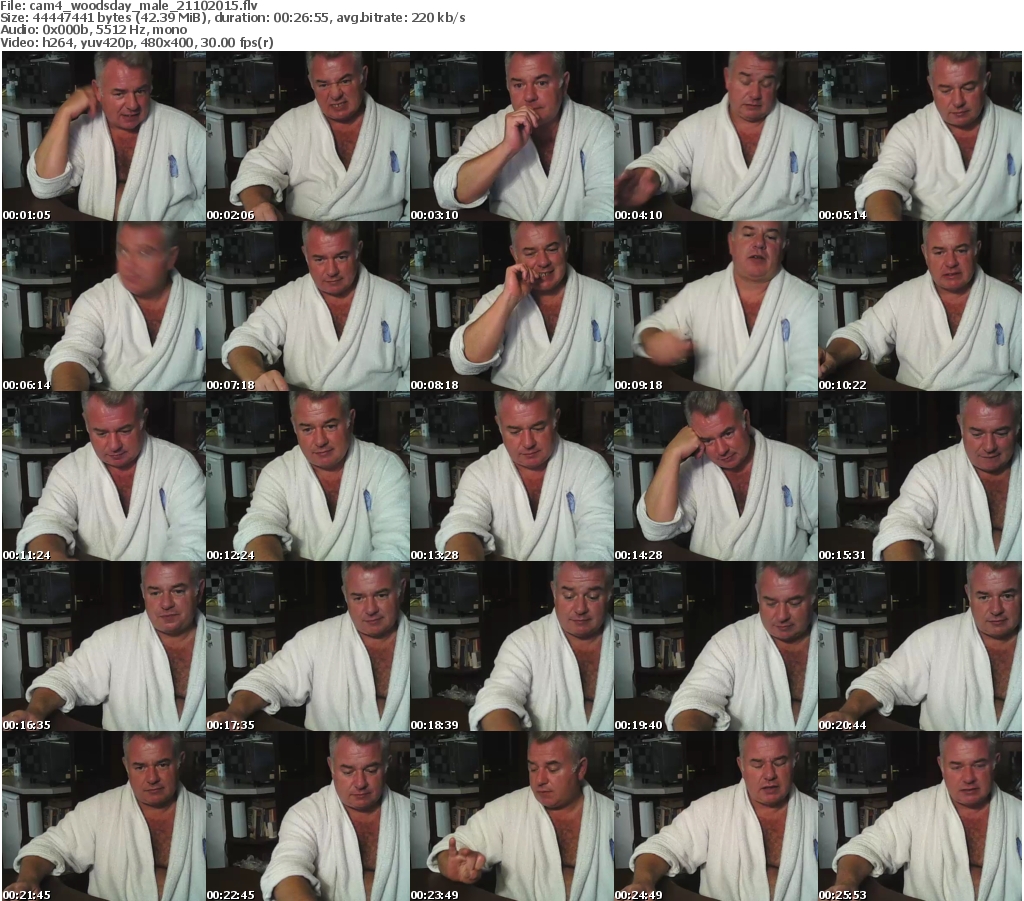Pick the frame stamped 00:12:24
This screenshot has width=1024, height=901.
click(x=308, y=476)
